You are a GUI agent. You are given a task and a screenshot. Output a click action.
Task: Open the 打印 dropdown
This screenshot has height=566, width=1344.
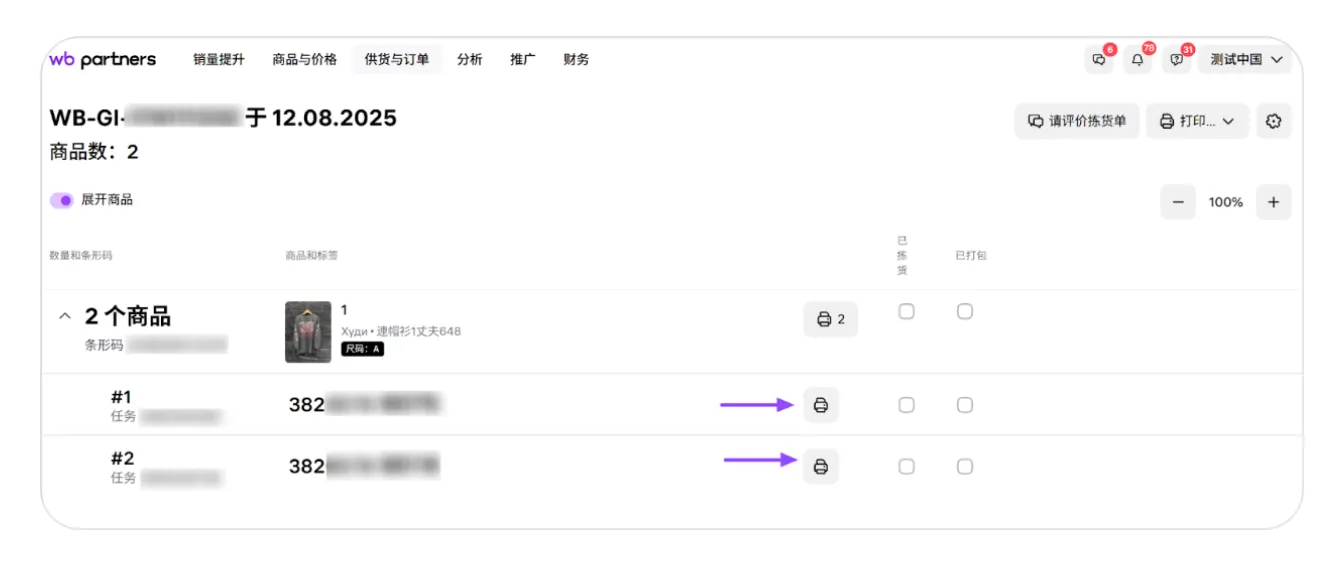click(1197, 121)
